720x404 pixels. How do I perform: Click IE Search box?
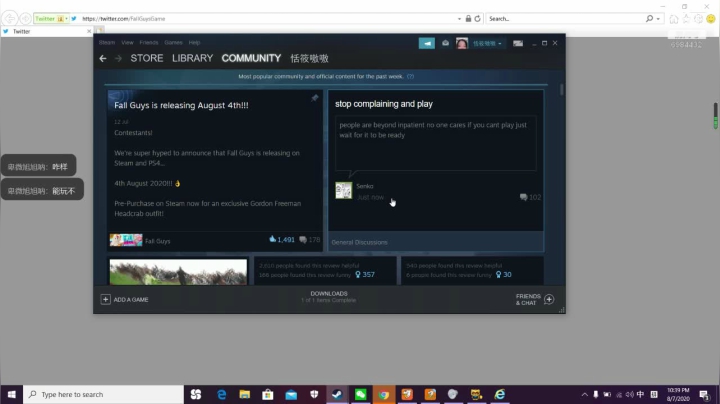(565, 19)
